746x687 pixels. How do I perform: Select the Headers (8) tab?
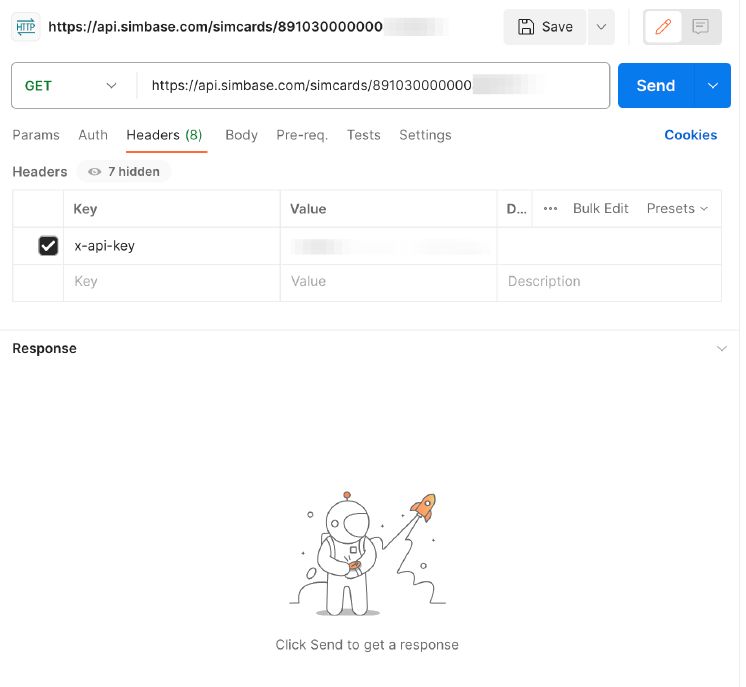pyautogui.click(x=165, y=135)
